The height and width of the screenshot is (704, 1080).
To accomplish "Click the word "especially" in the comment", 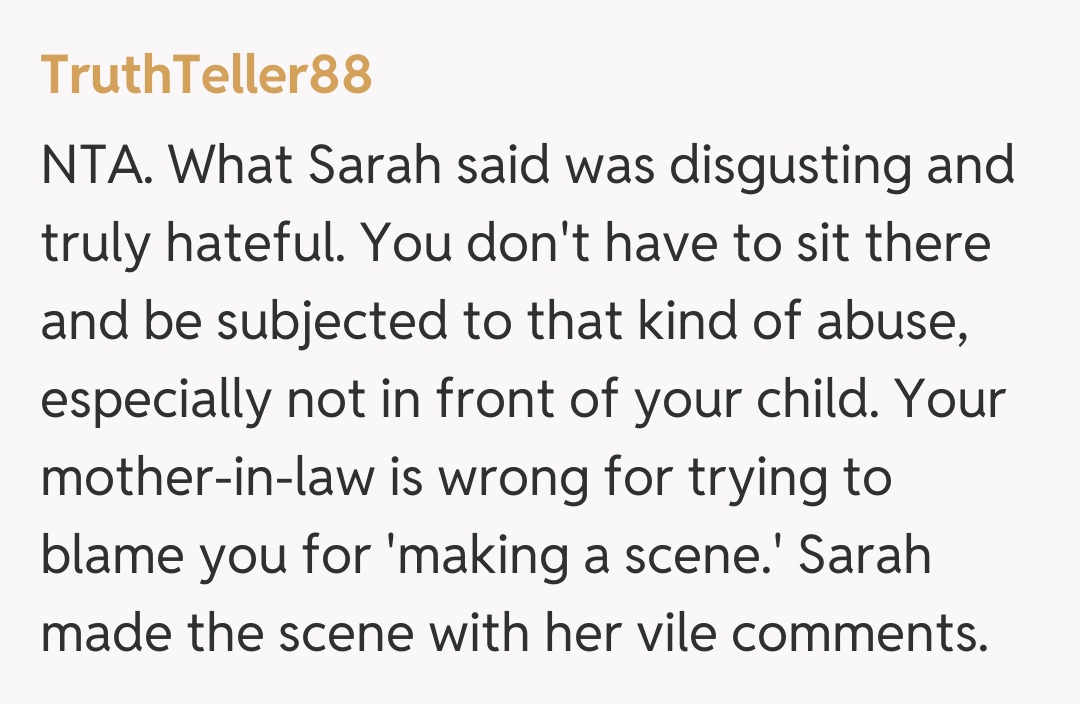I will (155, 400).
